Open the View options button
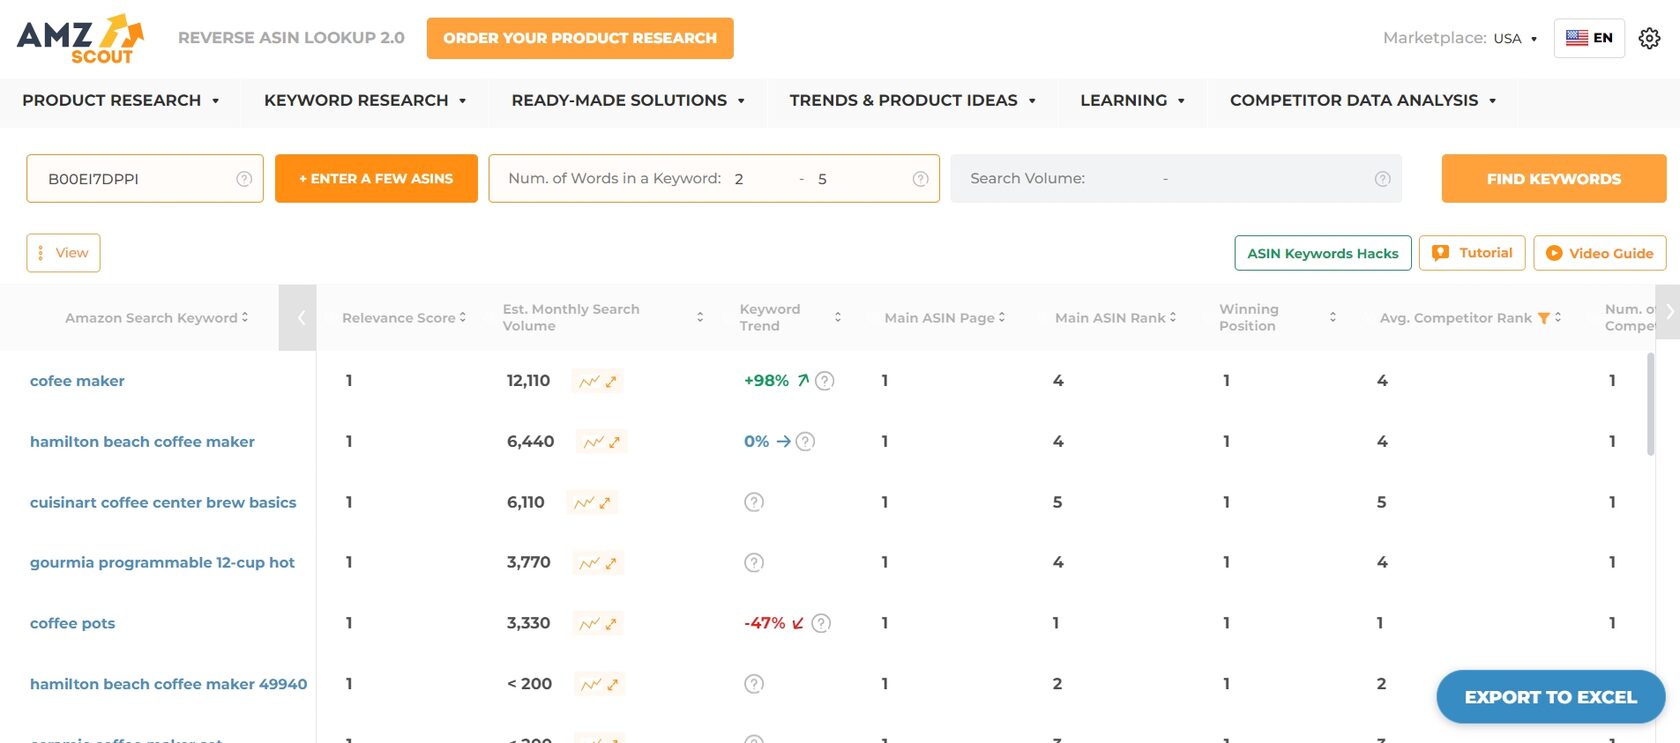Viewport: 1680px width, 743px height. click(63, 253)
